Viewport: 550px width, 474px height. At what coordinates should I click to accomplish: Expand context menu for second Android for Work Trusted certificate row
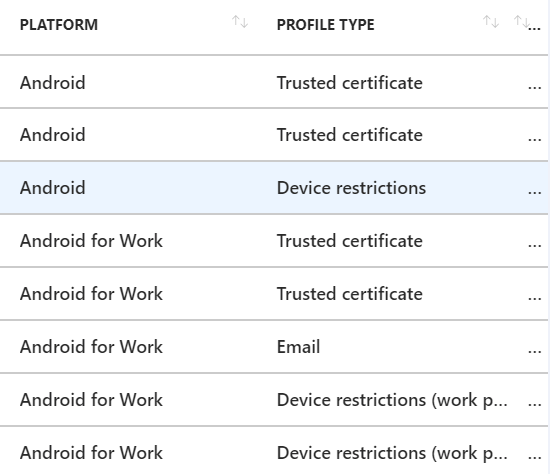point(534,298)
